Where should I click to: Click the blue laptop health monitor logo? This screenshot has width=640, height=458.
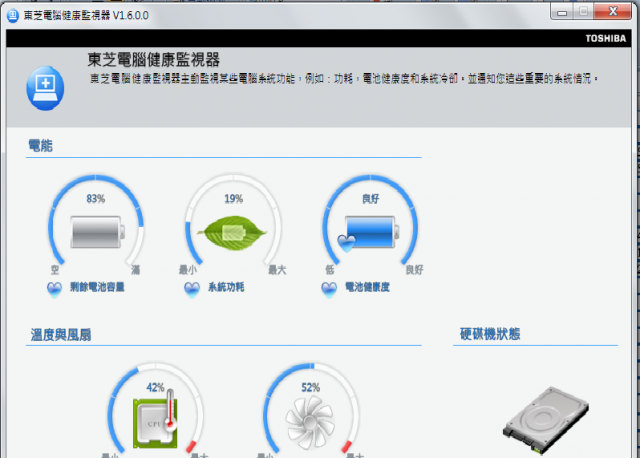45,88
